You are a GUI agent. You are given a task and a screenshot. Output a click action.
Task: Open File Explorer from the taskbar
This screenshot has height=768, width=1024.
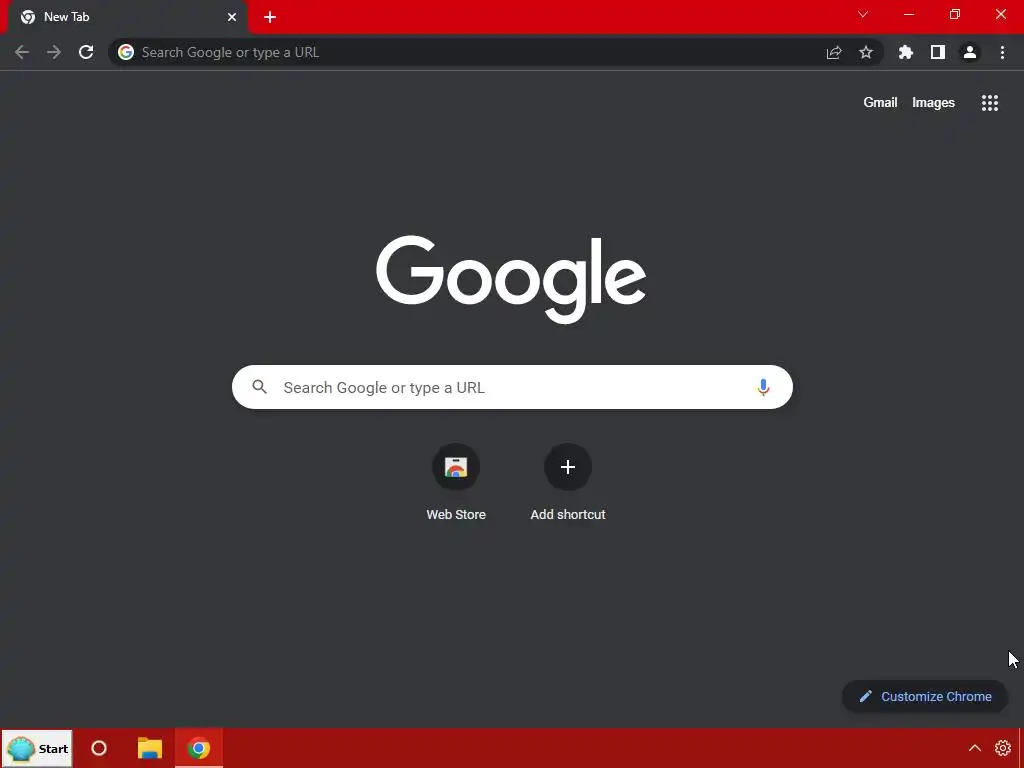[150, 748]
